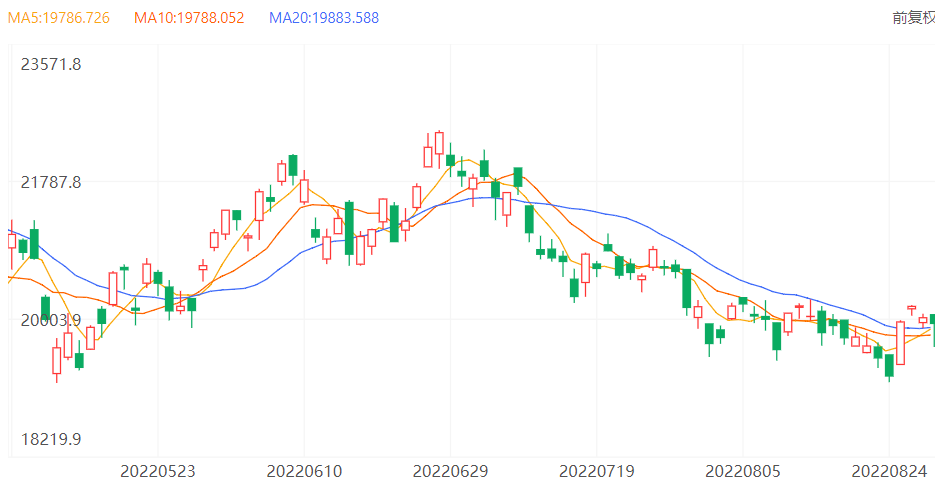Select the blue MA20 legend label
The image size is (935, 487).
click(324, 18)
